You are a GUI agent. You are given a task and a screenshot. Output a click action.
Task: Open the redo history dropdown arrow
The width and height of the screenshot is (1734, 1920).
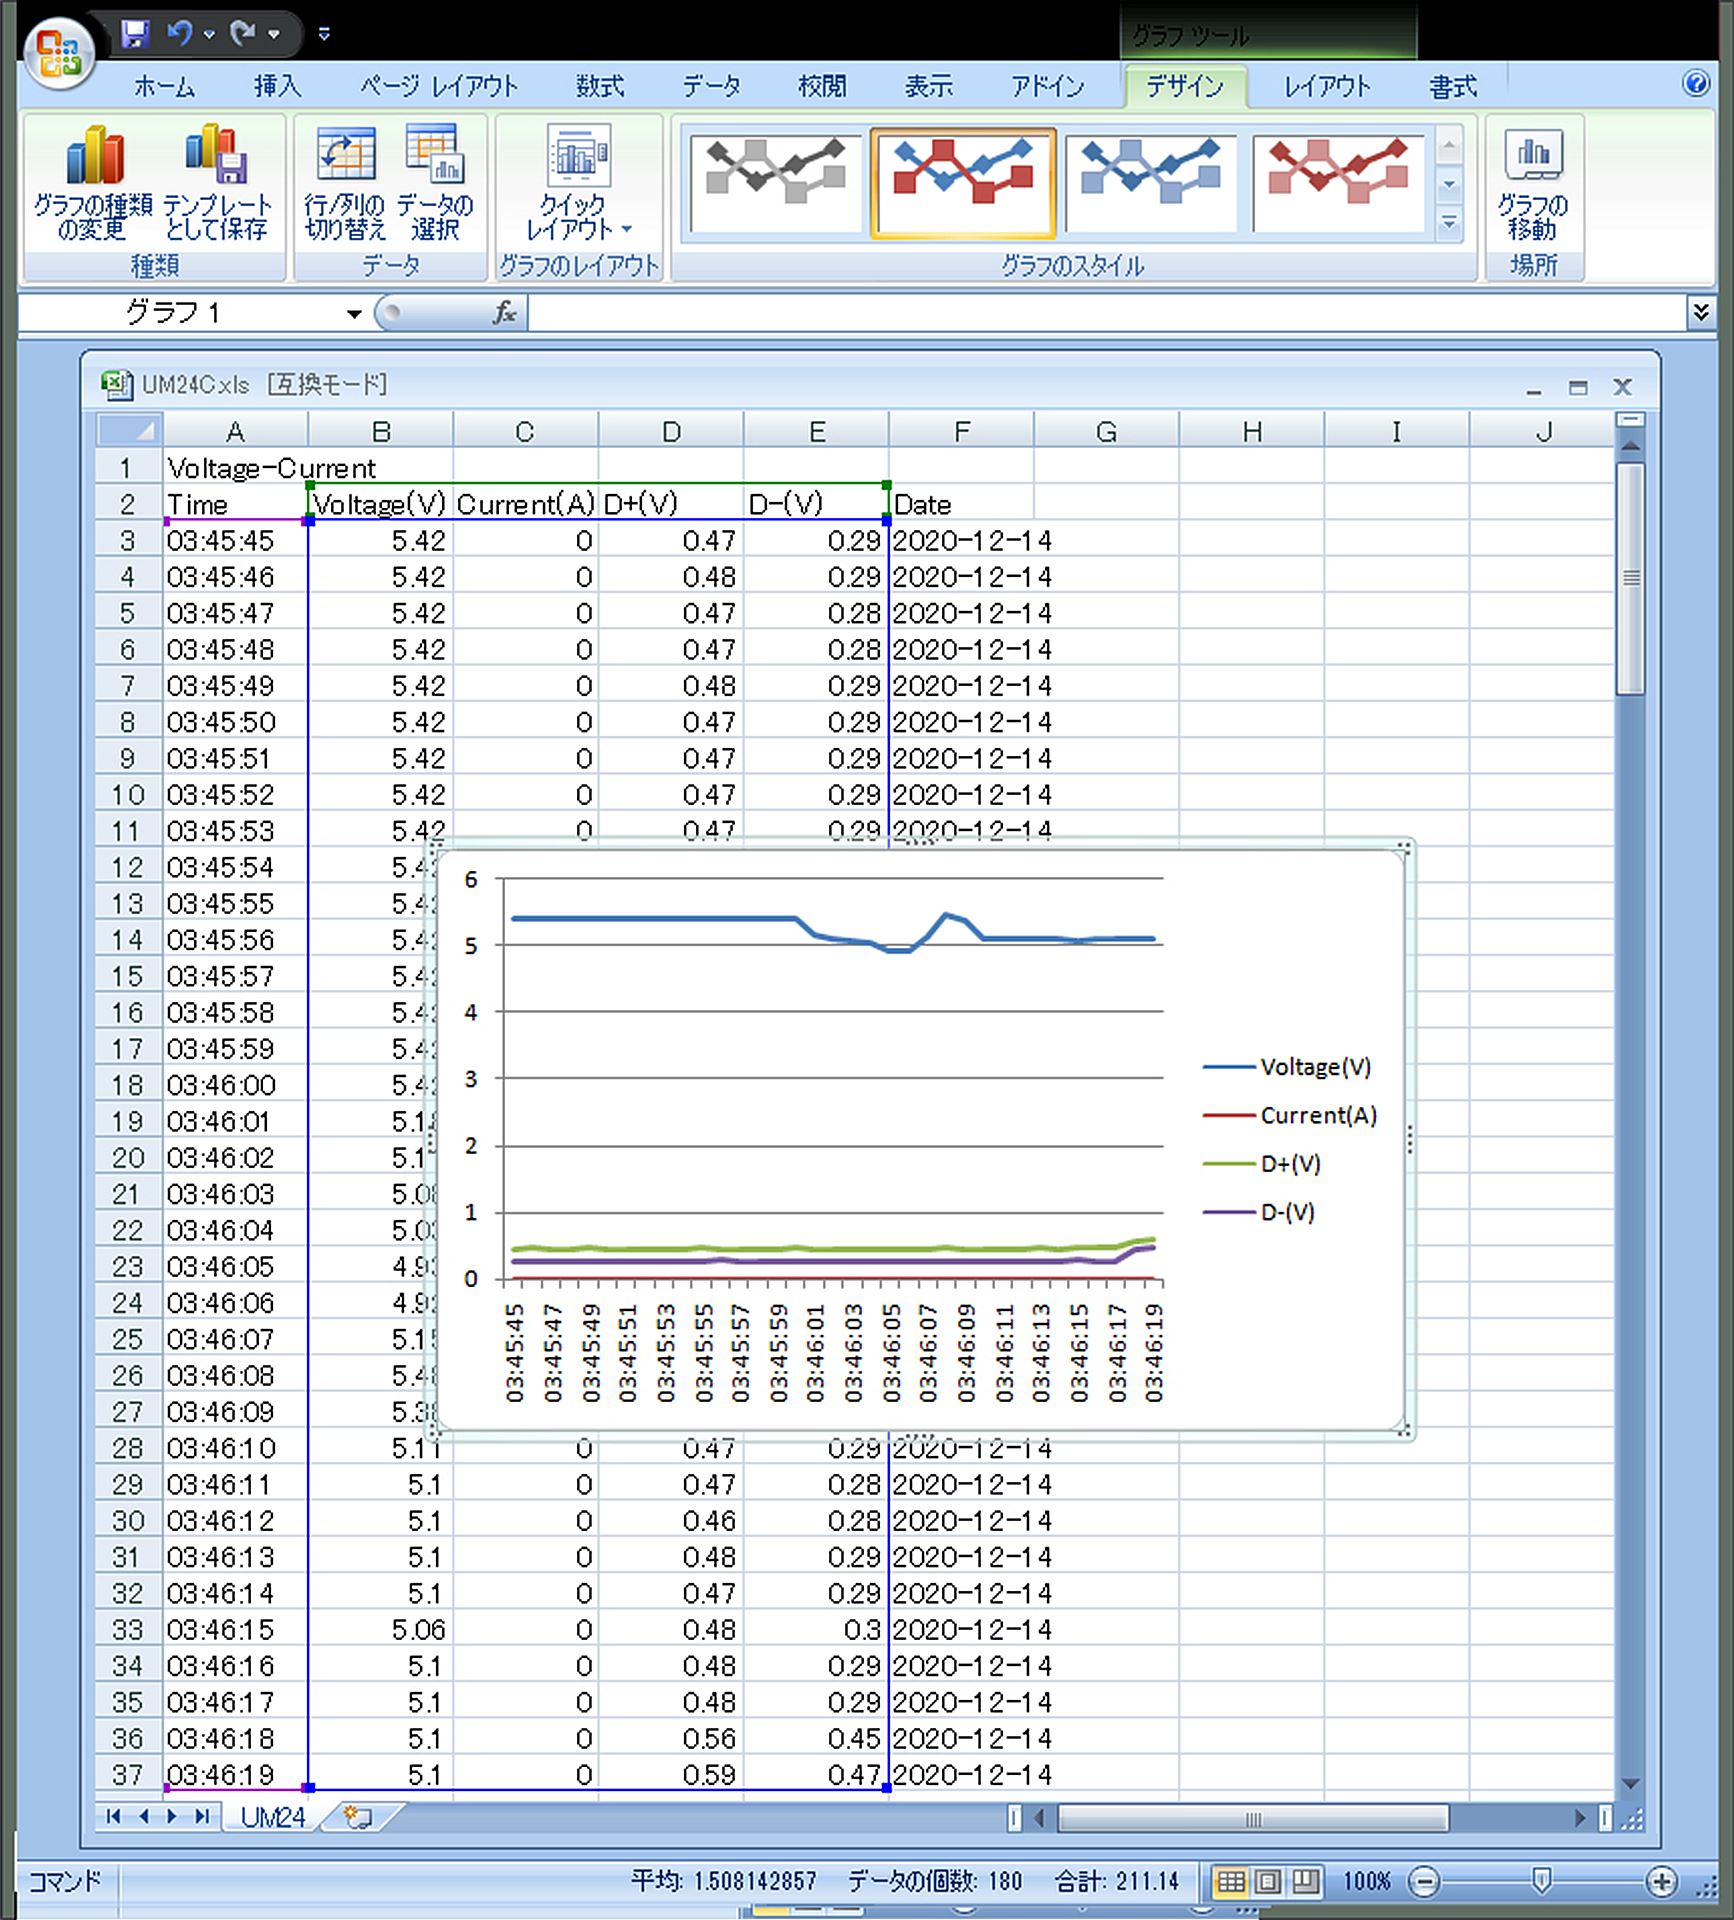(273, 35)
